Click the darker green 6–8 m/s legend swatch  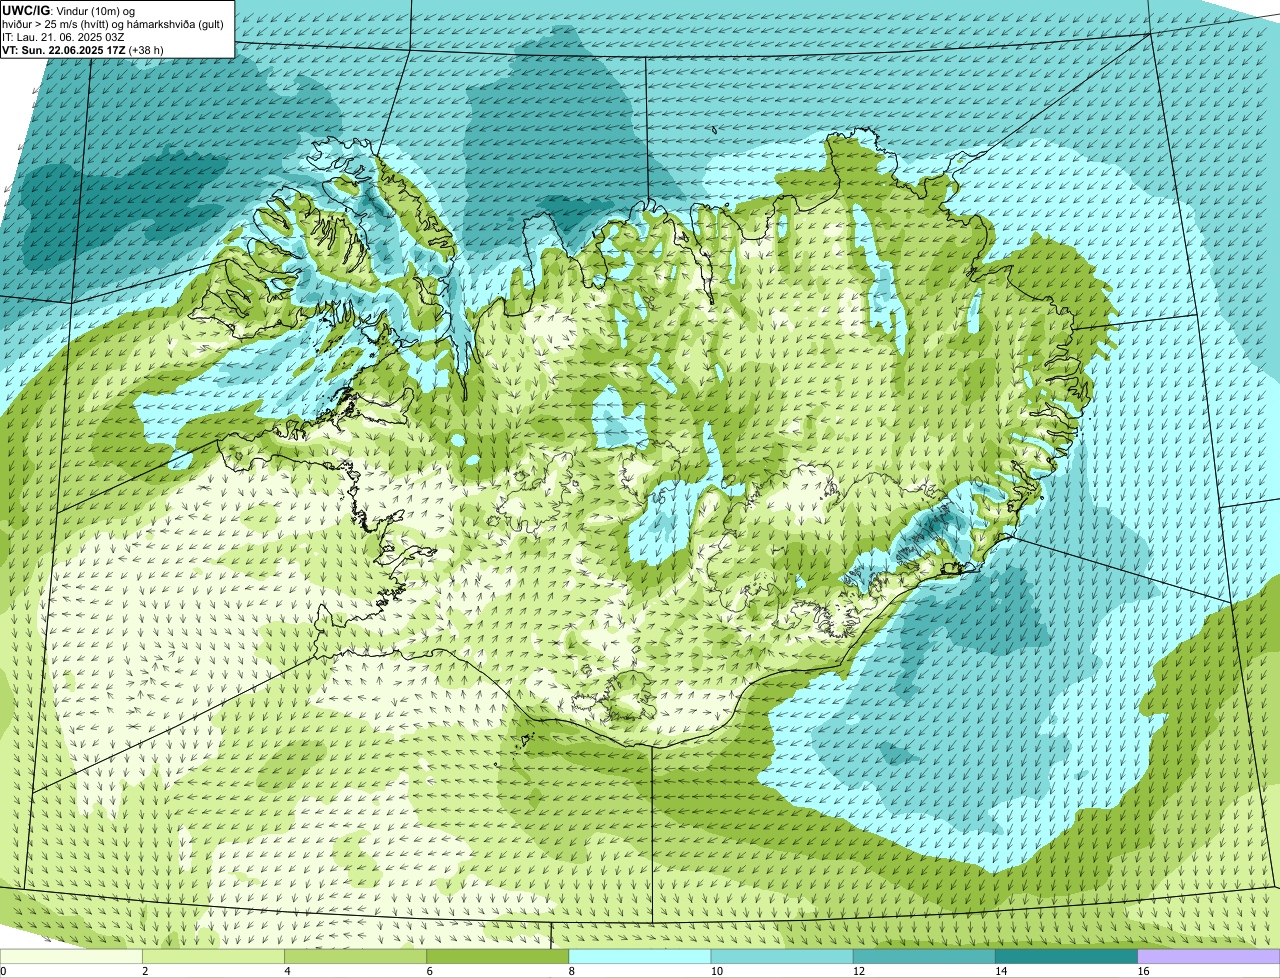(x=497, y=957)
